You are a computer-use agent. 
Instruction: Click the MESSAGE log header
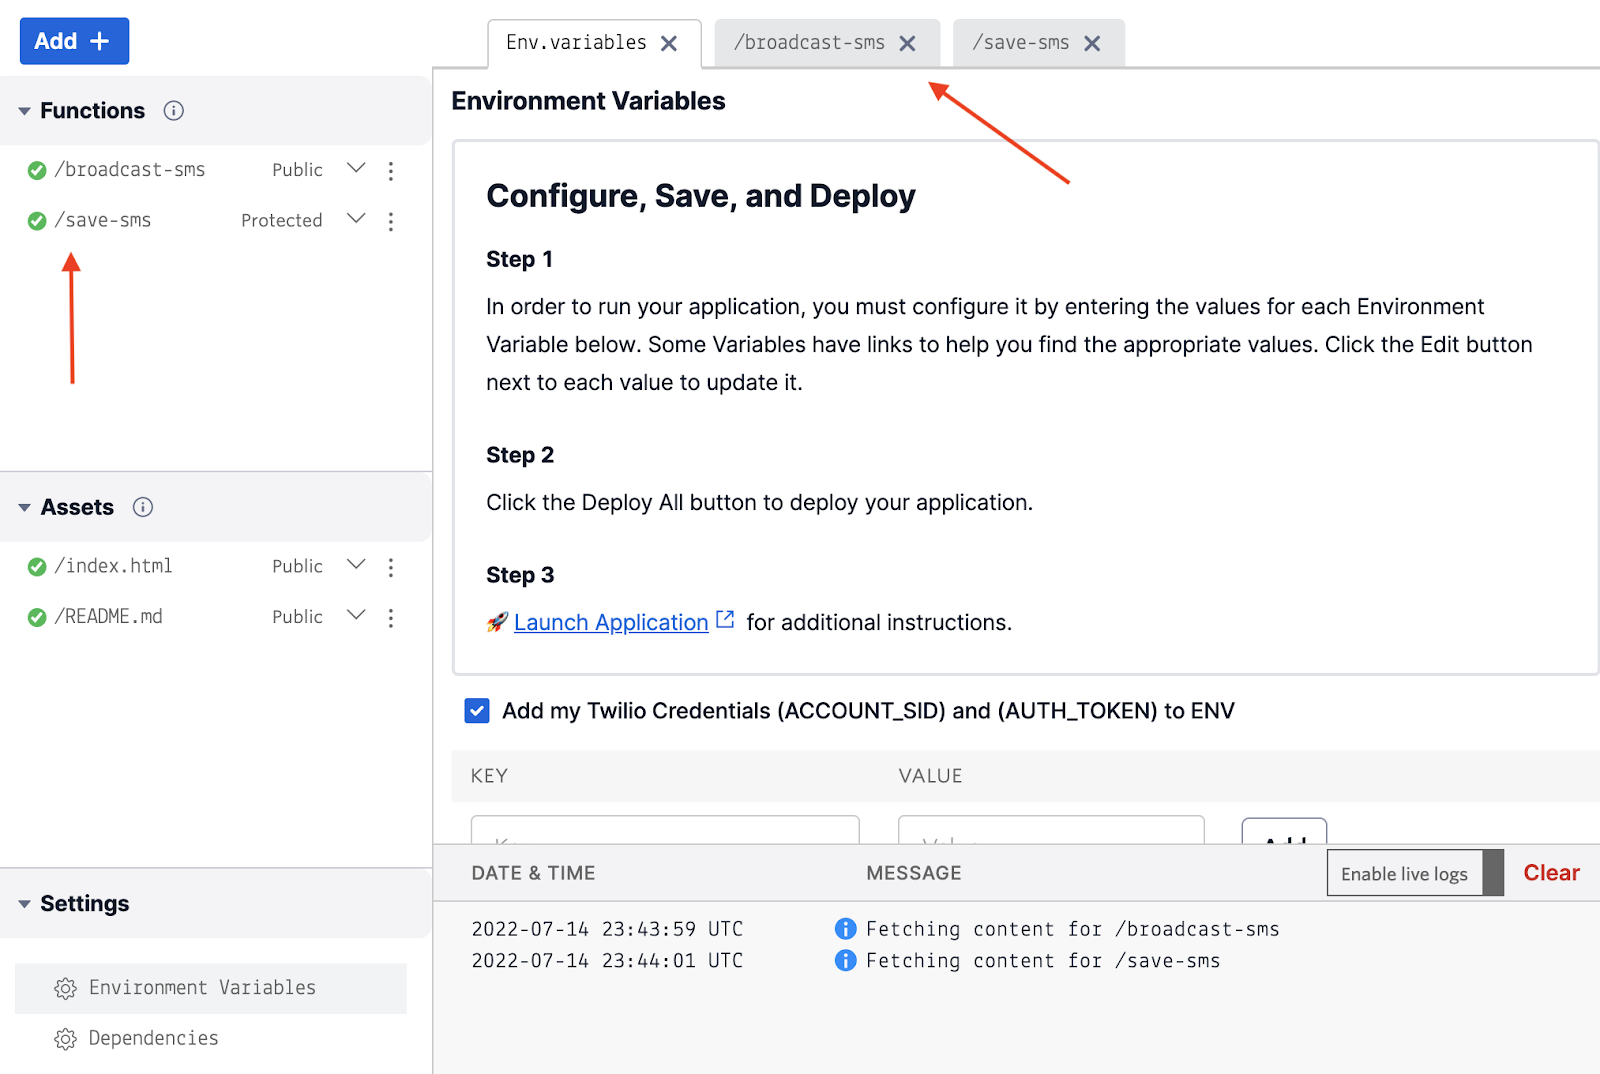point(914,873)
